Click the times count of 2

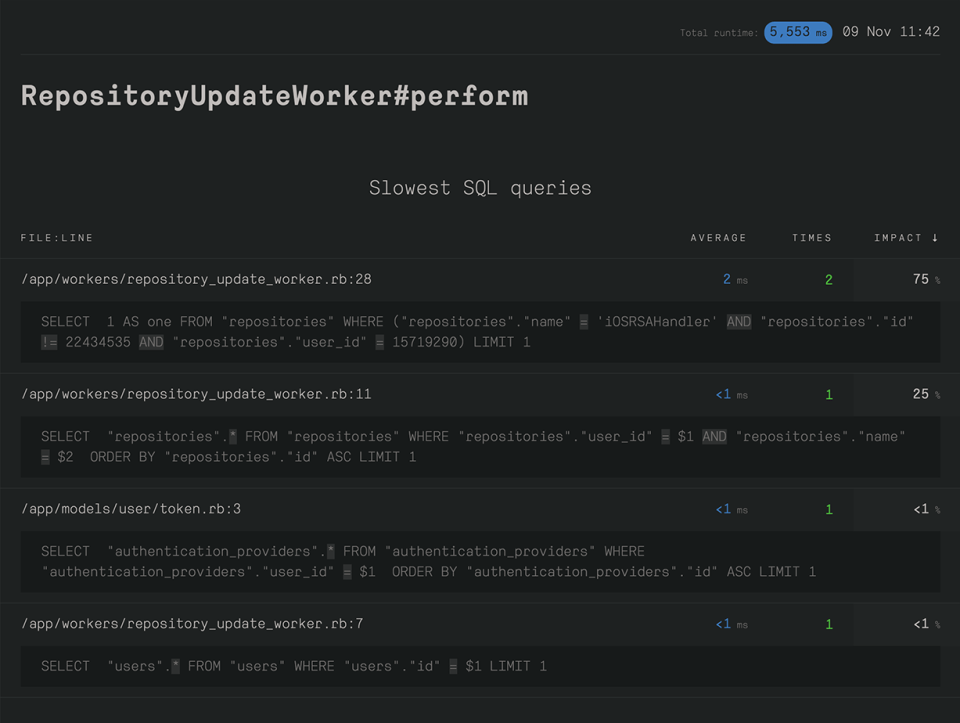[828, 280]
